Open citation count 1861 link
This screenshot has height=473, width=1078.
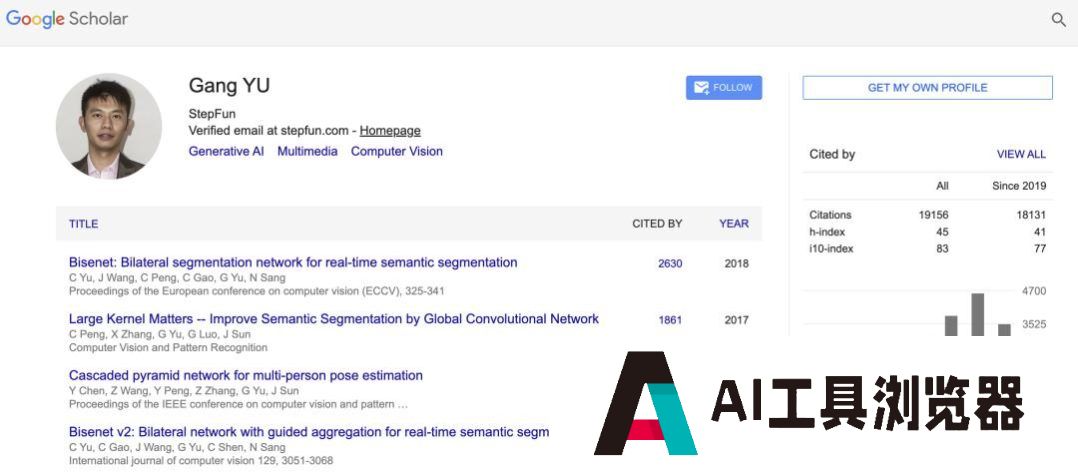point(670,320)
